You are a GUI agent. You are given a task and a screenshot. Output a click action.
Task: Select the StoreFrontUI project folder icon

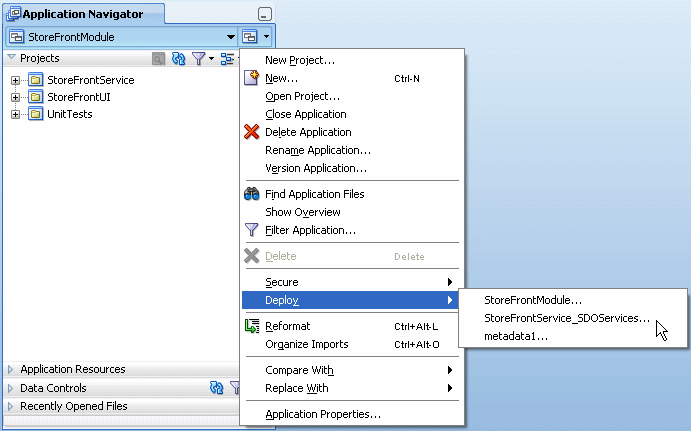coord(36,97)
